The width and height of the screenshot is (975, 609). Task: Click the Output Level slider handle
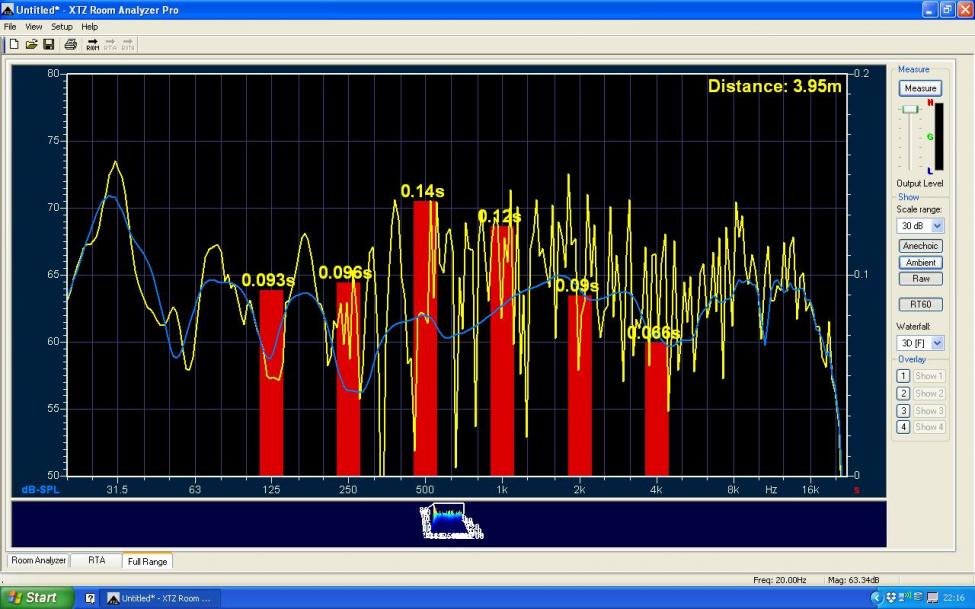910,109
